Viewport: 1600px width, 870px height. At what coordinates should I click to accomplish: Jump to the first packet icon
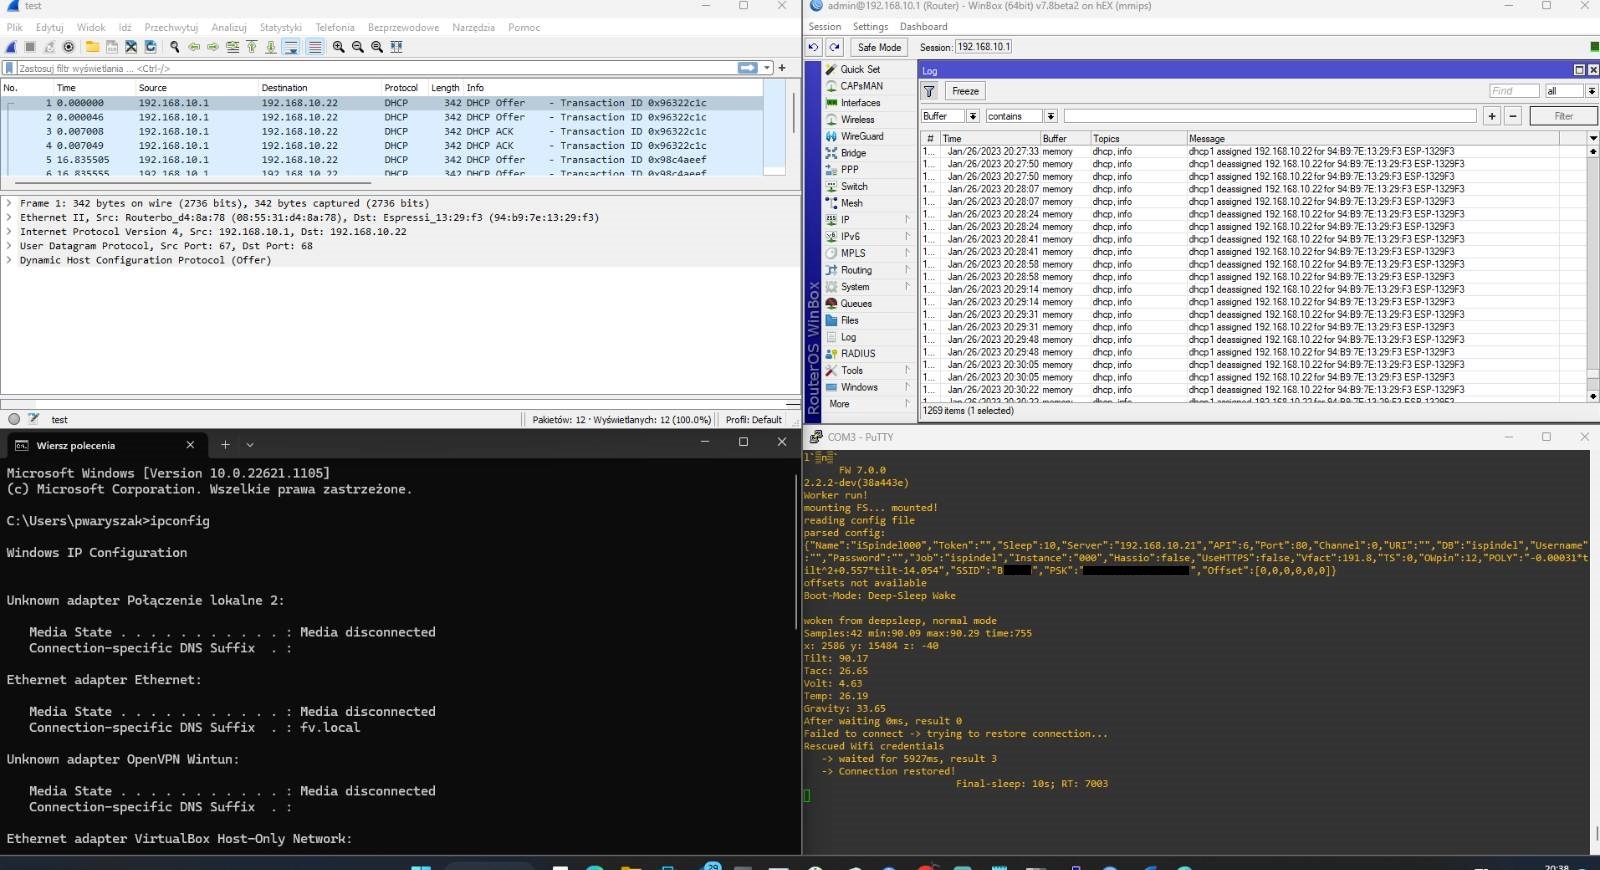252,47
